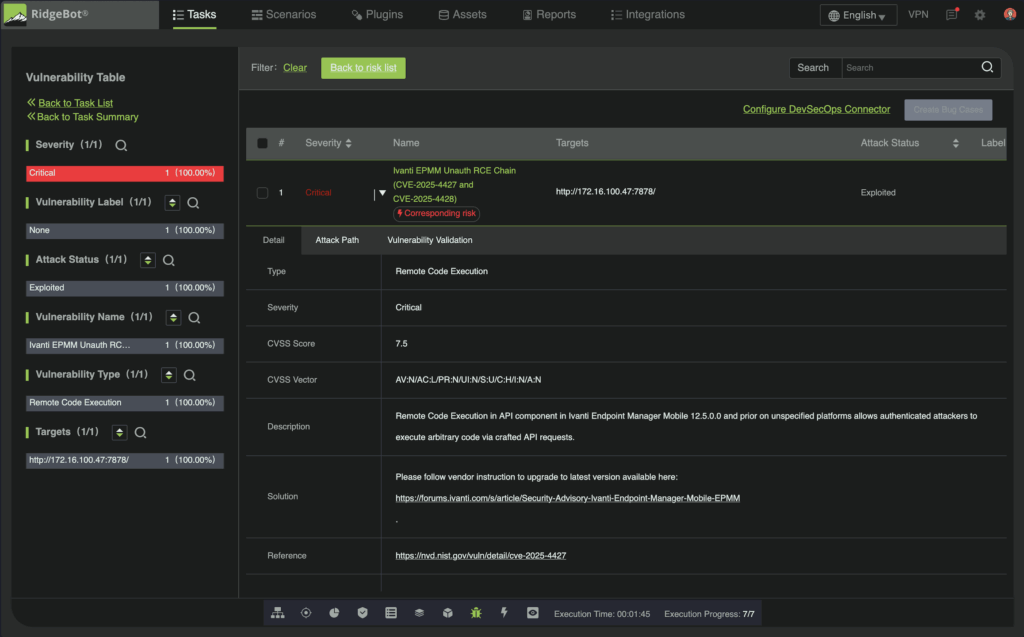This screenshot has width=1024, height=637.
Task: Search within Targets filter
Action: pyautogui.click(x=140, y=433)
